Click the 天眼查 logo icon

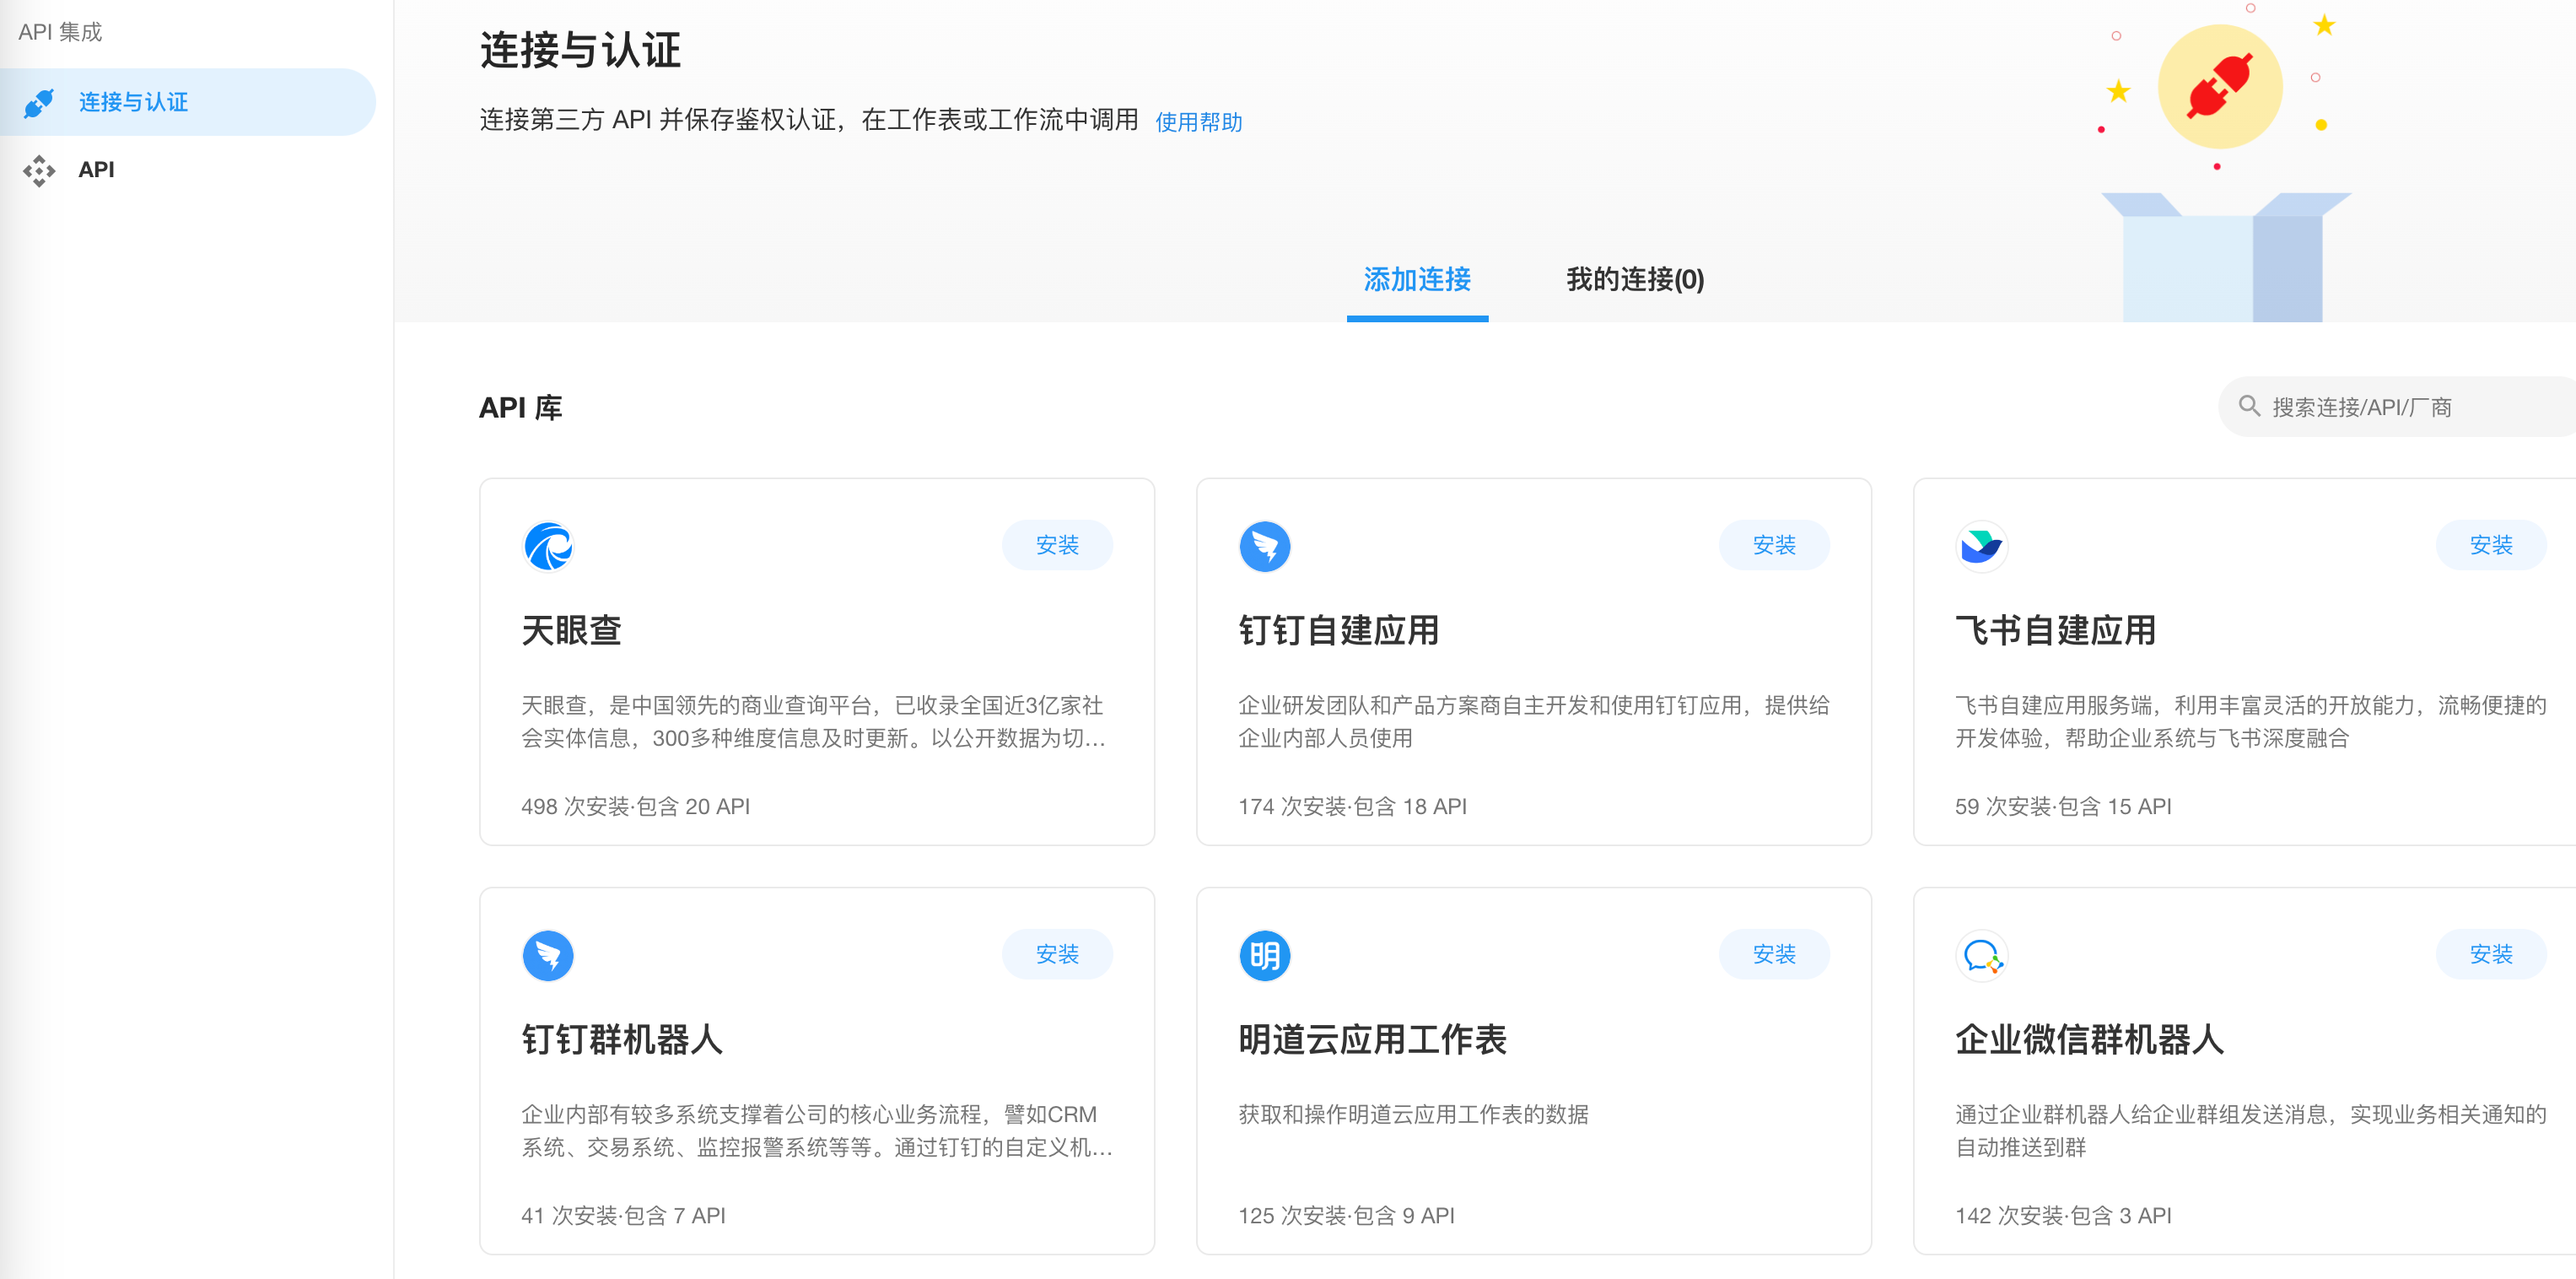point(548,546)
